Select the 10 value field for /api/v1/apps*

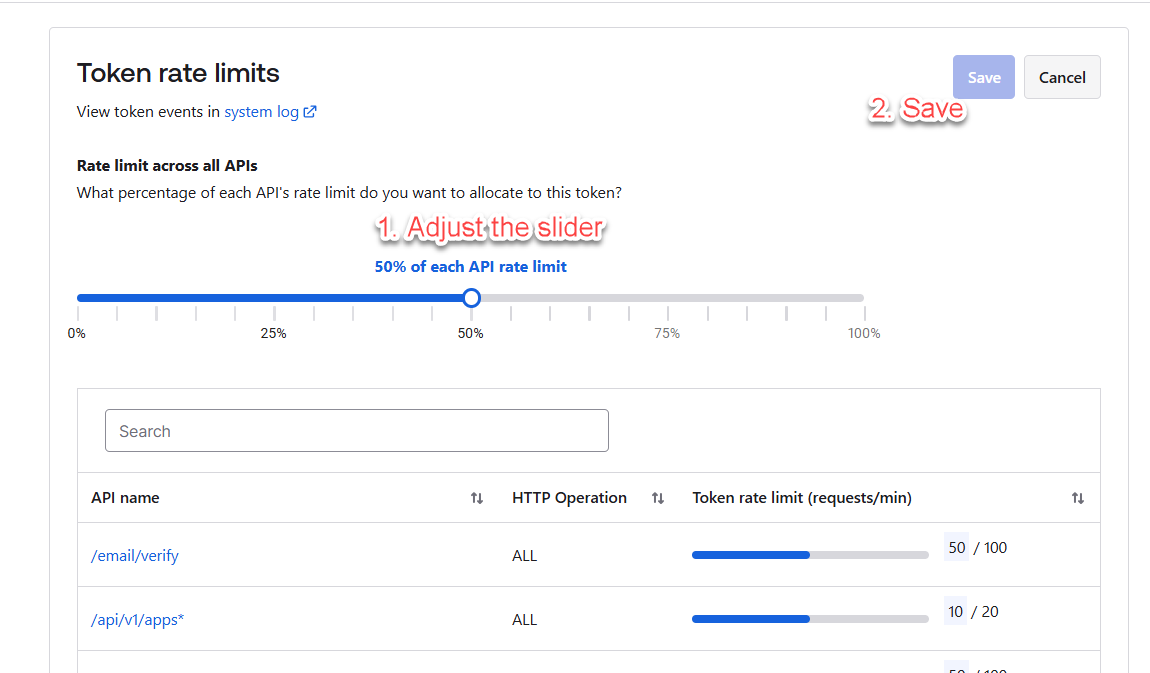pyautogui.click(x=956, y=612)
